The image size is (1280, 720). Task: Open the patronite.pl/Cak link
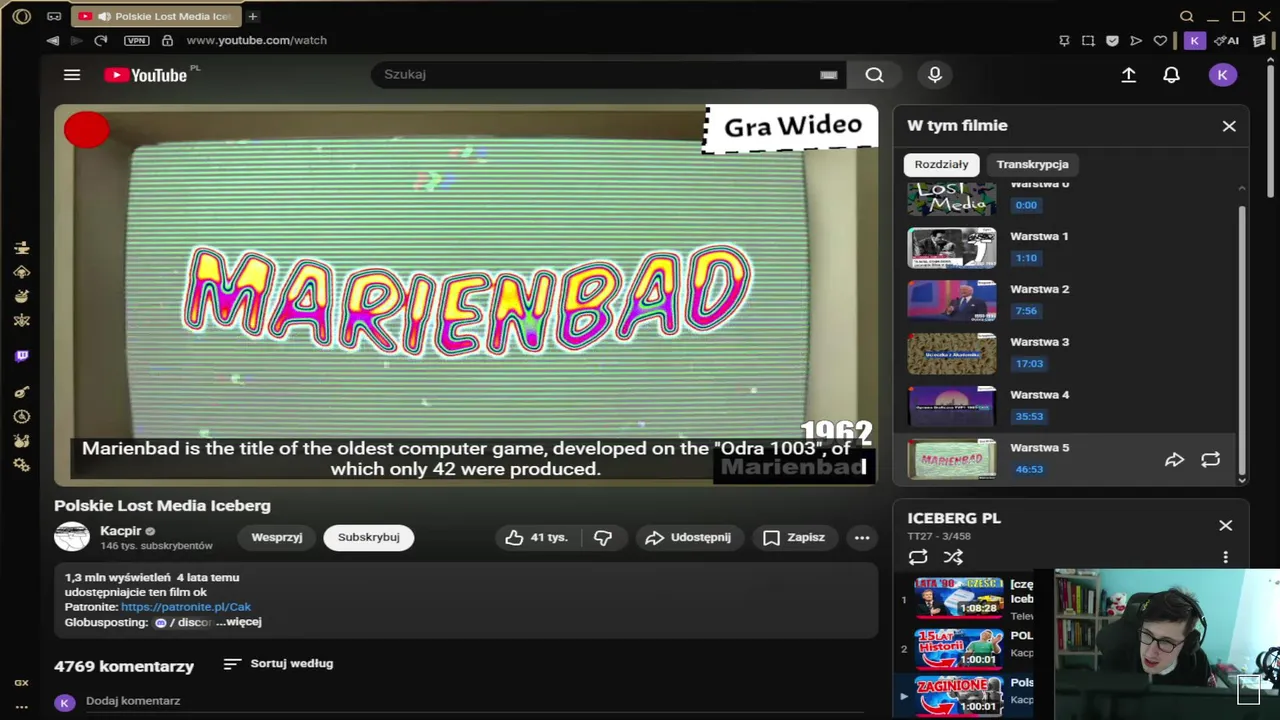pos(186,606)
